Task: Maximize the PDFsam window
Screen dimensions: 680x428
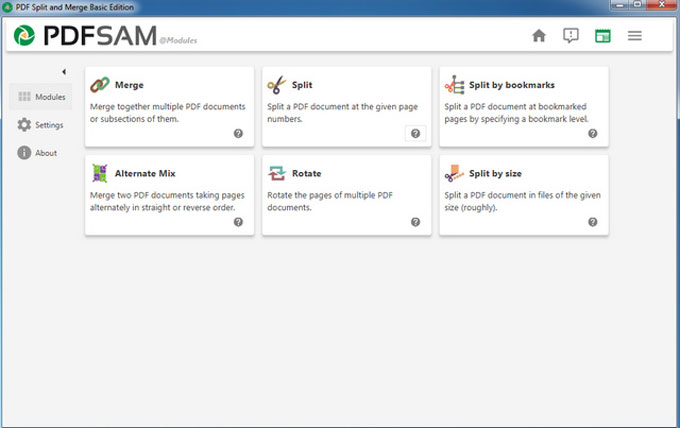Action: tap(637, 5)
